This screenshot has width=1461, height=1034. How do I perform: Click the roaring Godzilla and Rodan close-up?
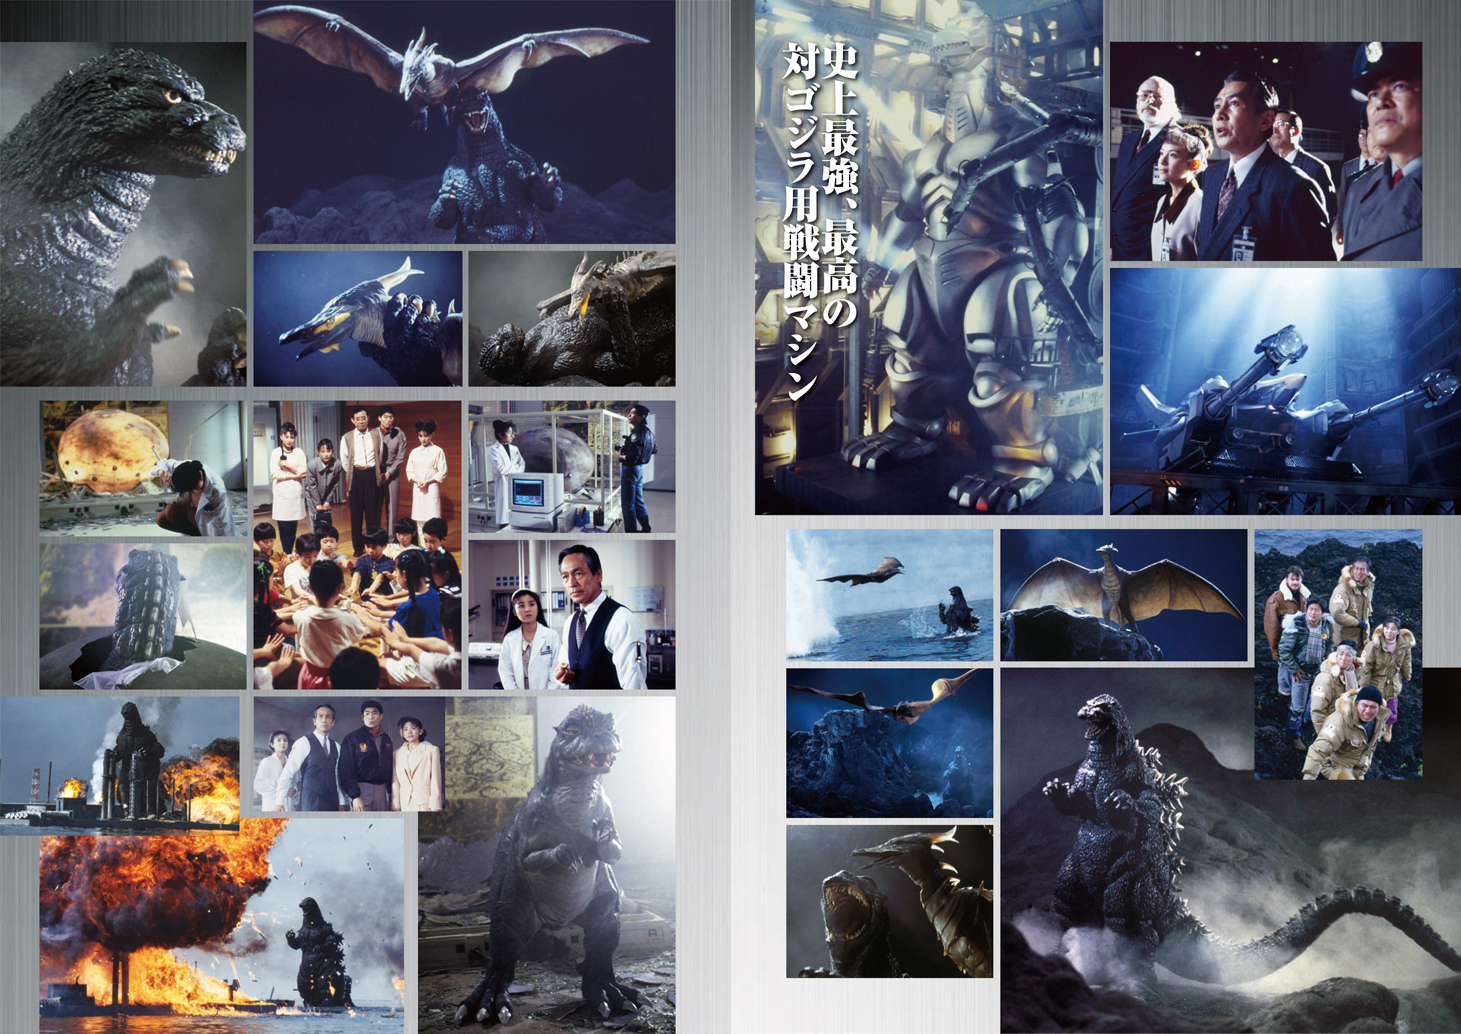tap(889, 901)
